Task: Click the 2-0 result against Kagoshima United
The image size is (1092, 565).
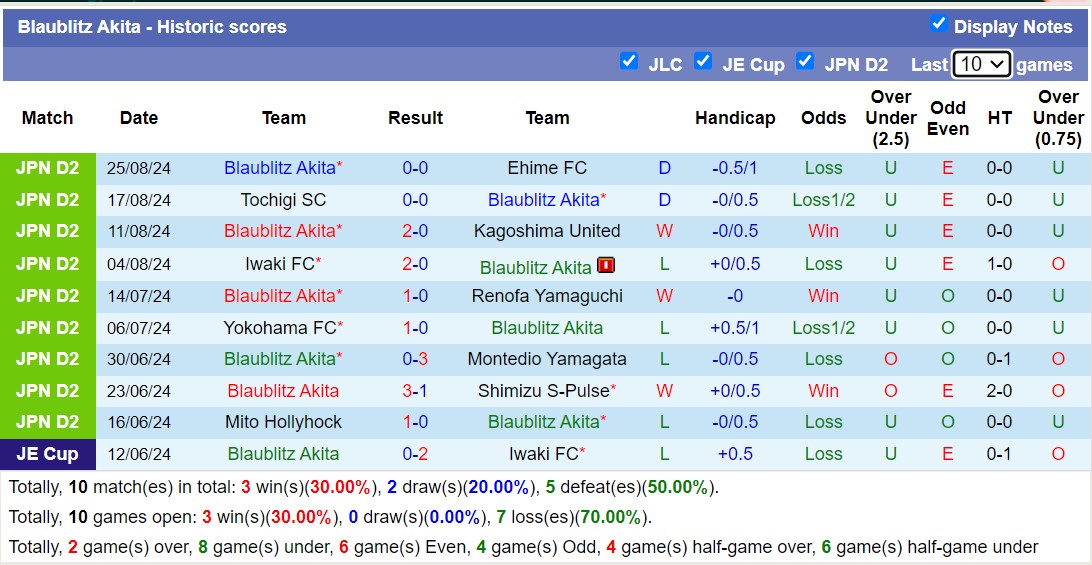Action: tap(415, 231)
